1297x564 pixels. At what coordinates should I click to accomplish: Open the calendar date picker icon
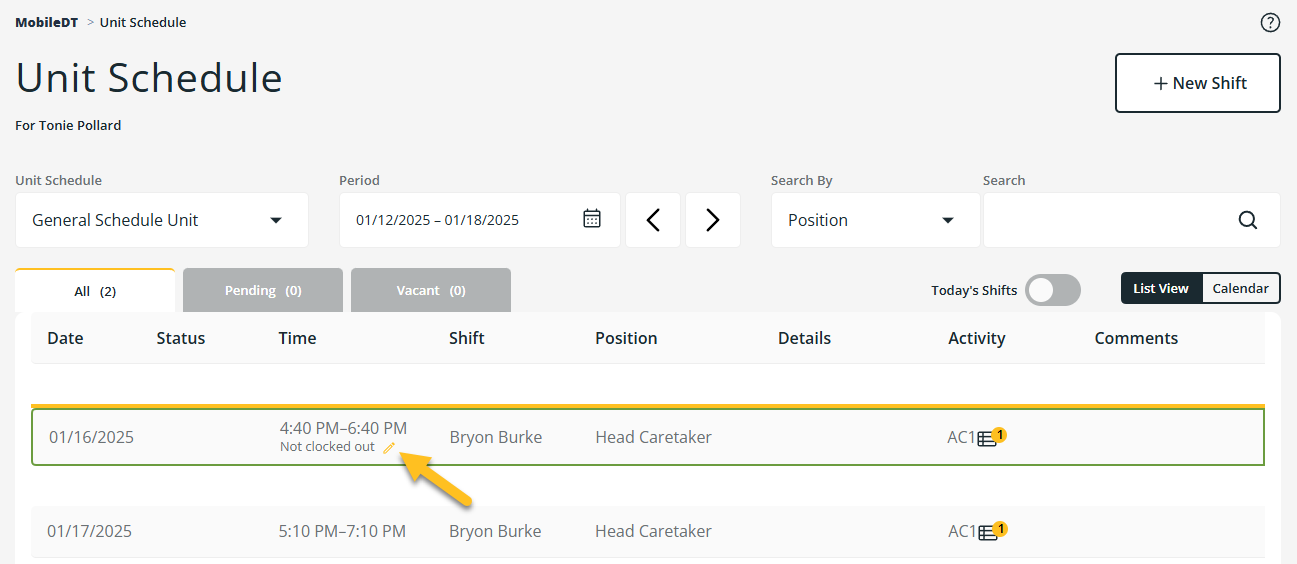click(x=592, y=219)
